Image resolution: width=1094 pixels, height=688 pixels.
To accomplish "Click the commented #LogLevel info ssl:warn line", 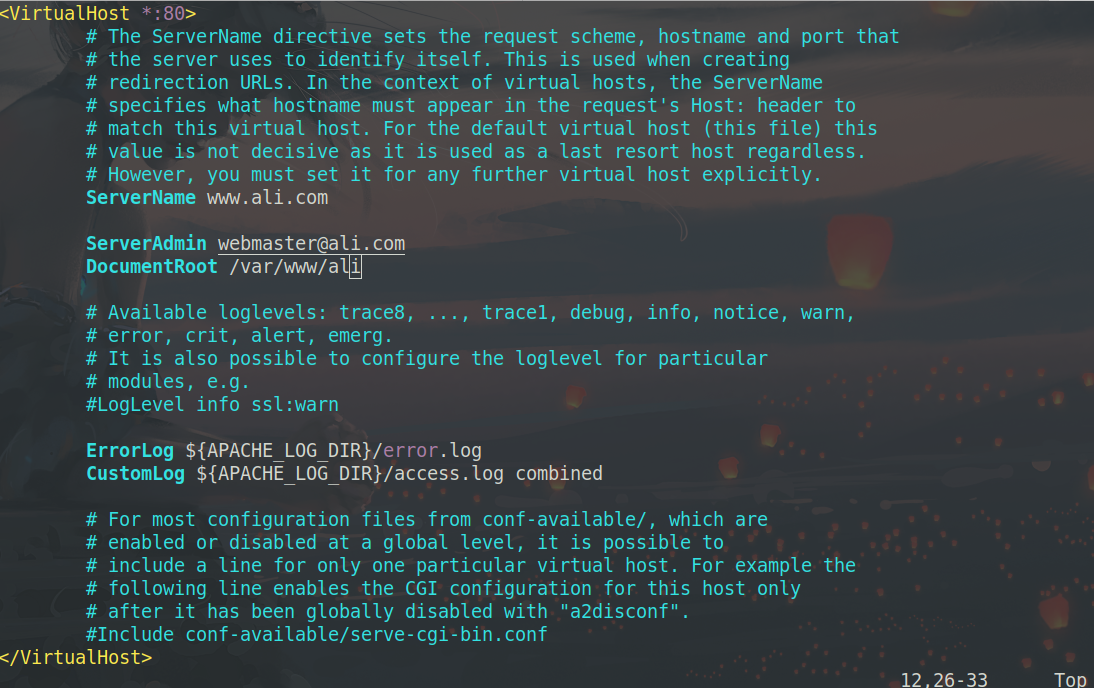I will [x=212, y=405].
